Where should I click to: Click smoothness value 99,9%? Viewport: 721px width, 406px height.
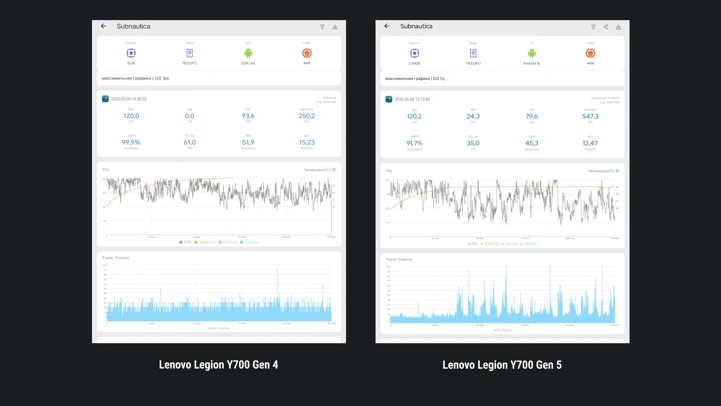[x=131, y=143]
